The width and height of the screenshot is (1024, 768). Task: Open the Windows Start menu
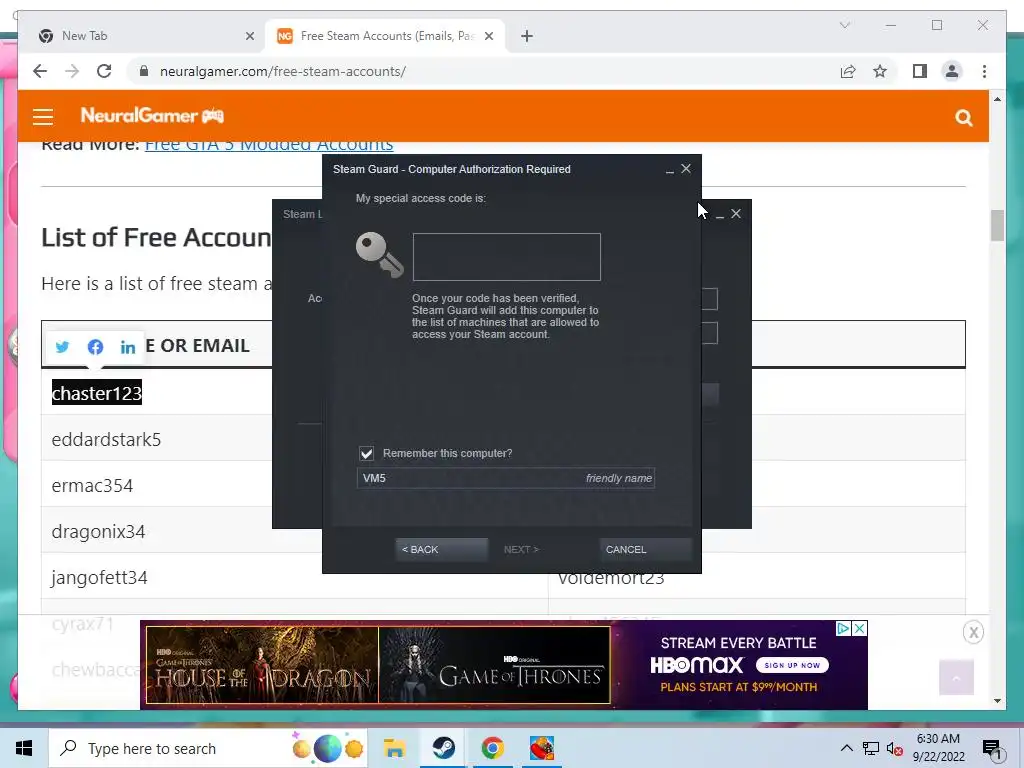[x=24, y=748]
